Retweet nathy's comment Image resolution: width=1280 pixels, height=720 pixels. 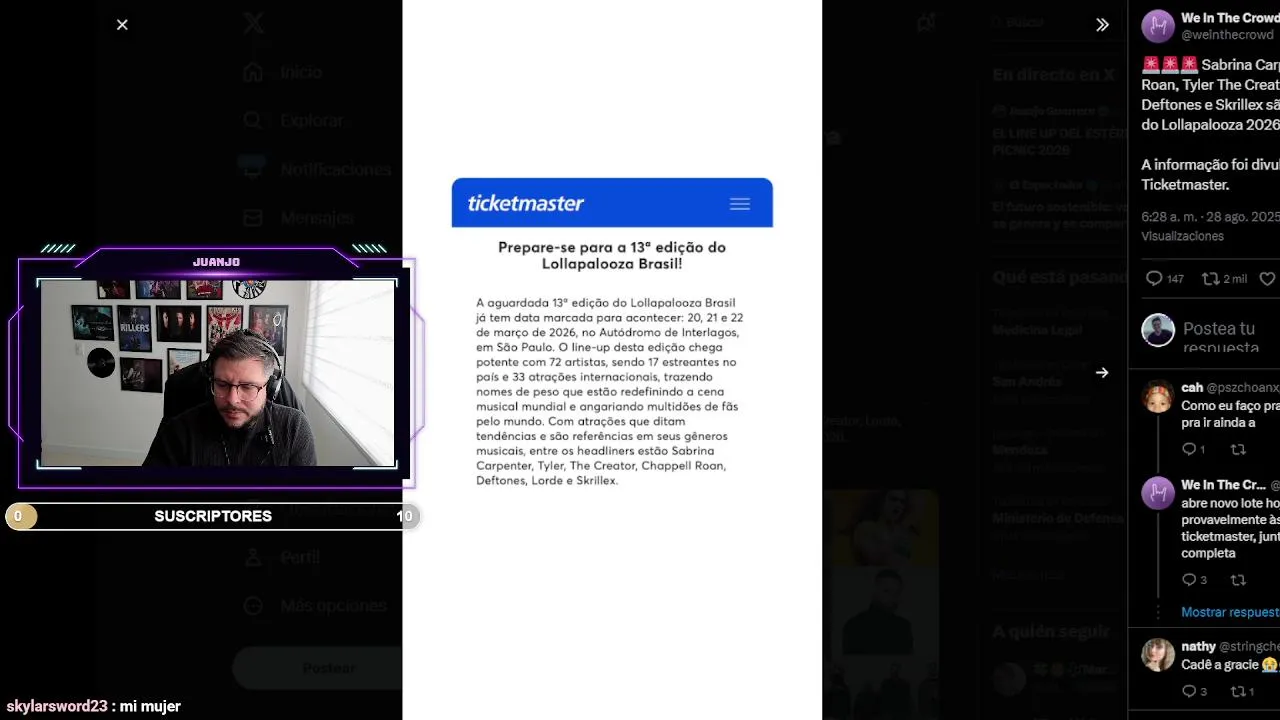(1242, 691)
